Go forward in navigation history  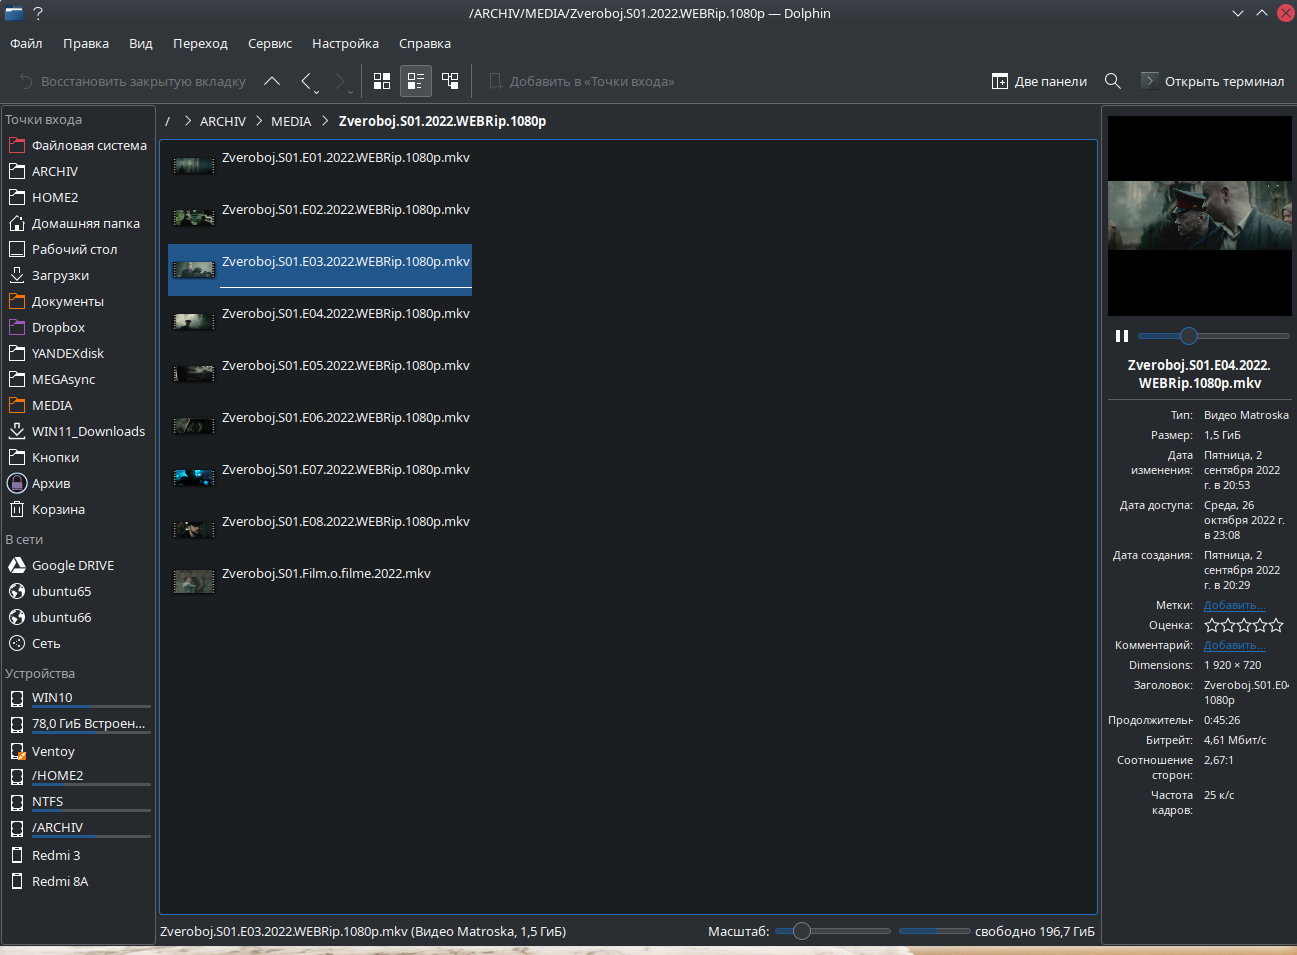(x=342, y=81)
